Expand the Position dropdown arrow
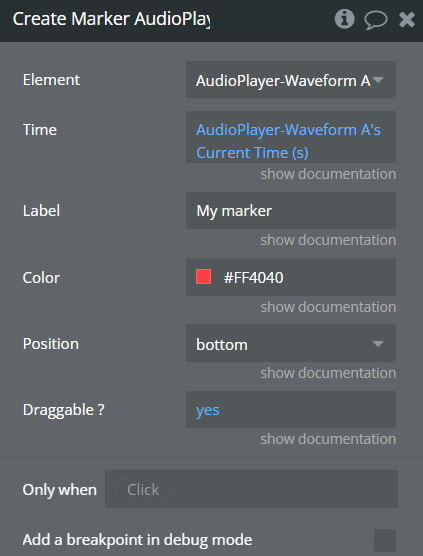Viewport: 423px width, 556px height. point(378,344)
